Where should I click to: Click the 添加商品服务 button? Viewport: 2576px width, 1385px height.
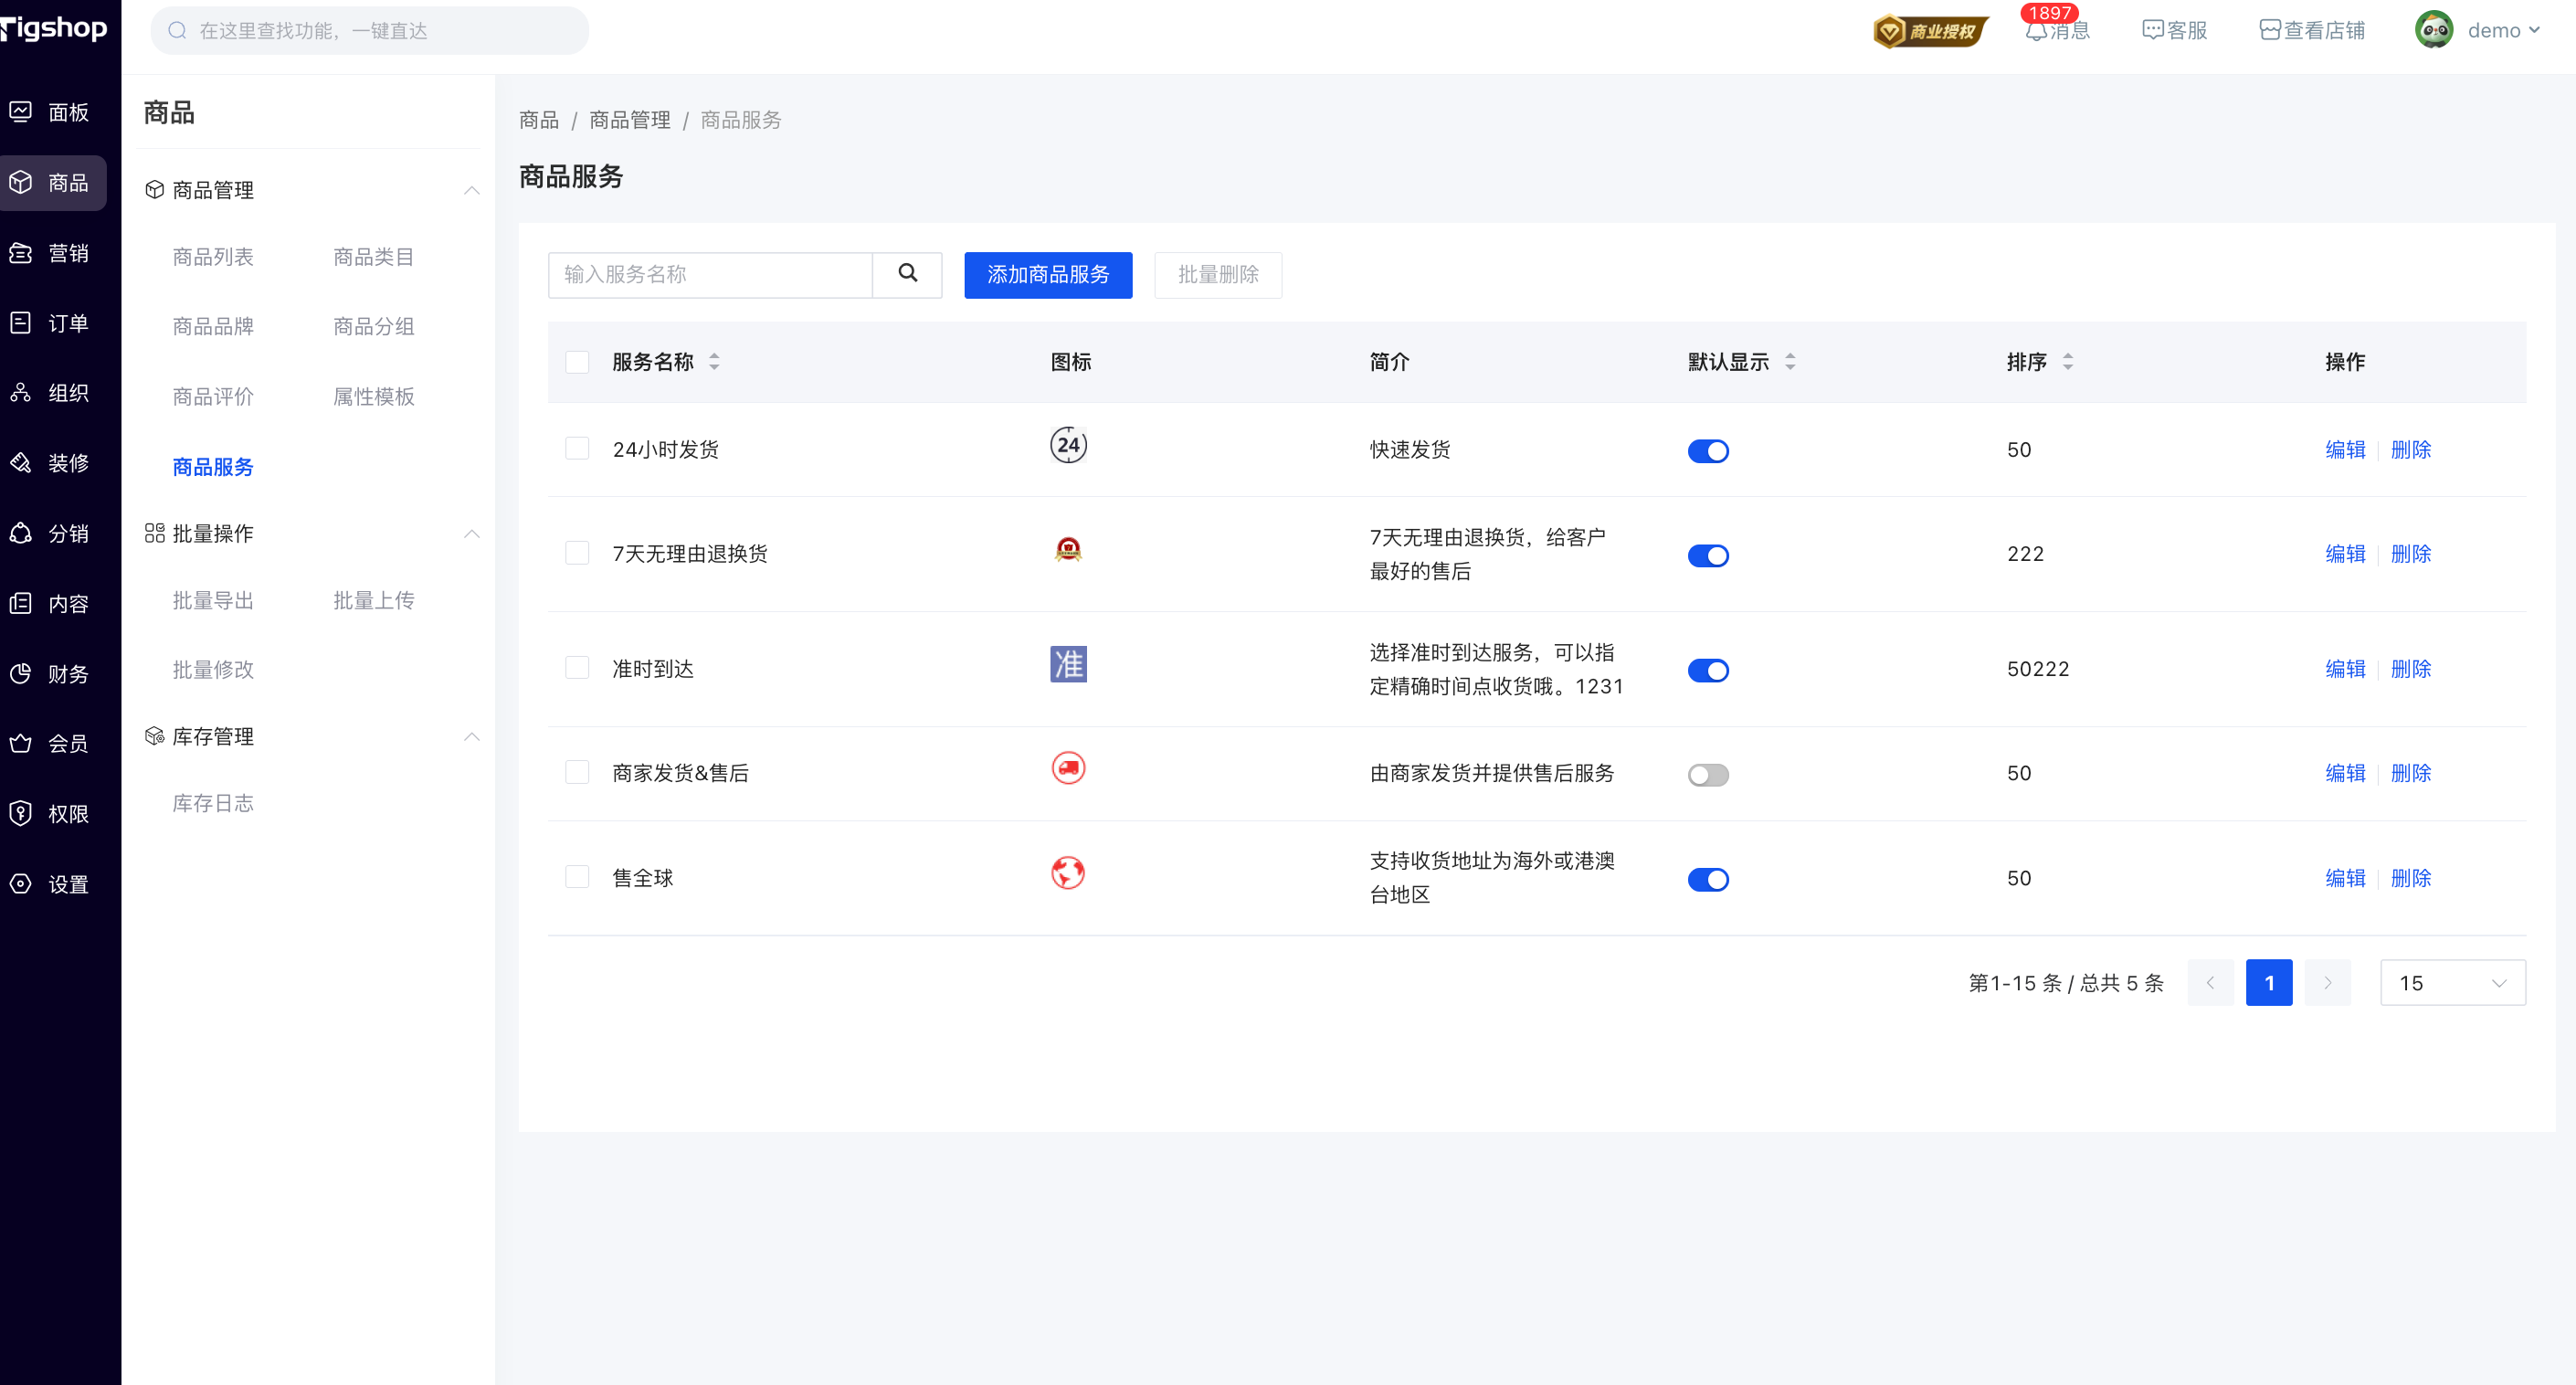(1047, 275)
